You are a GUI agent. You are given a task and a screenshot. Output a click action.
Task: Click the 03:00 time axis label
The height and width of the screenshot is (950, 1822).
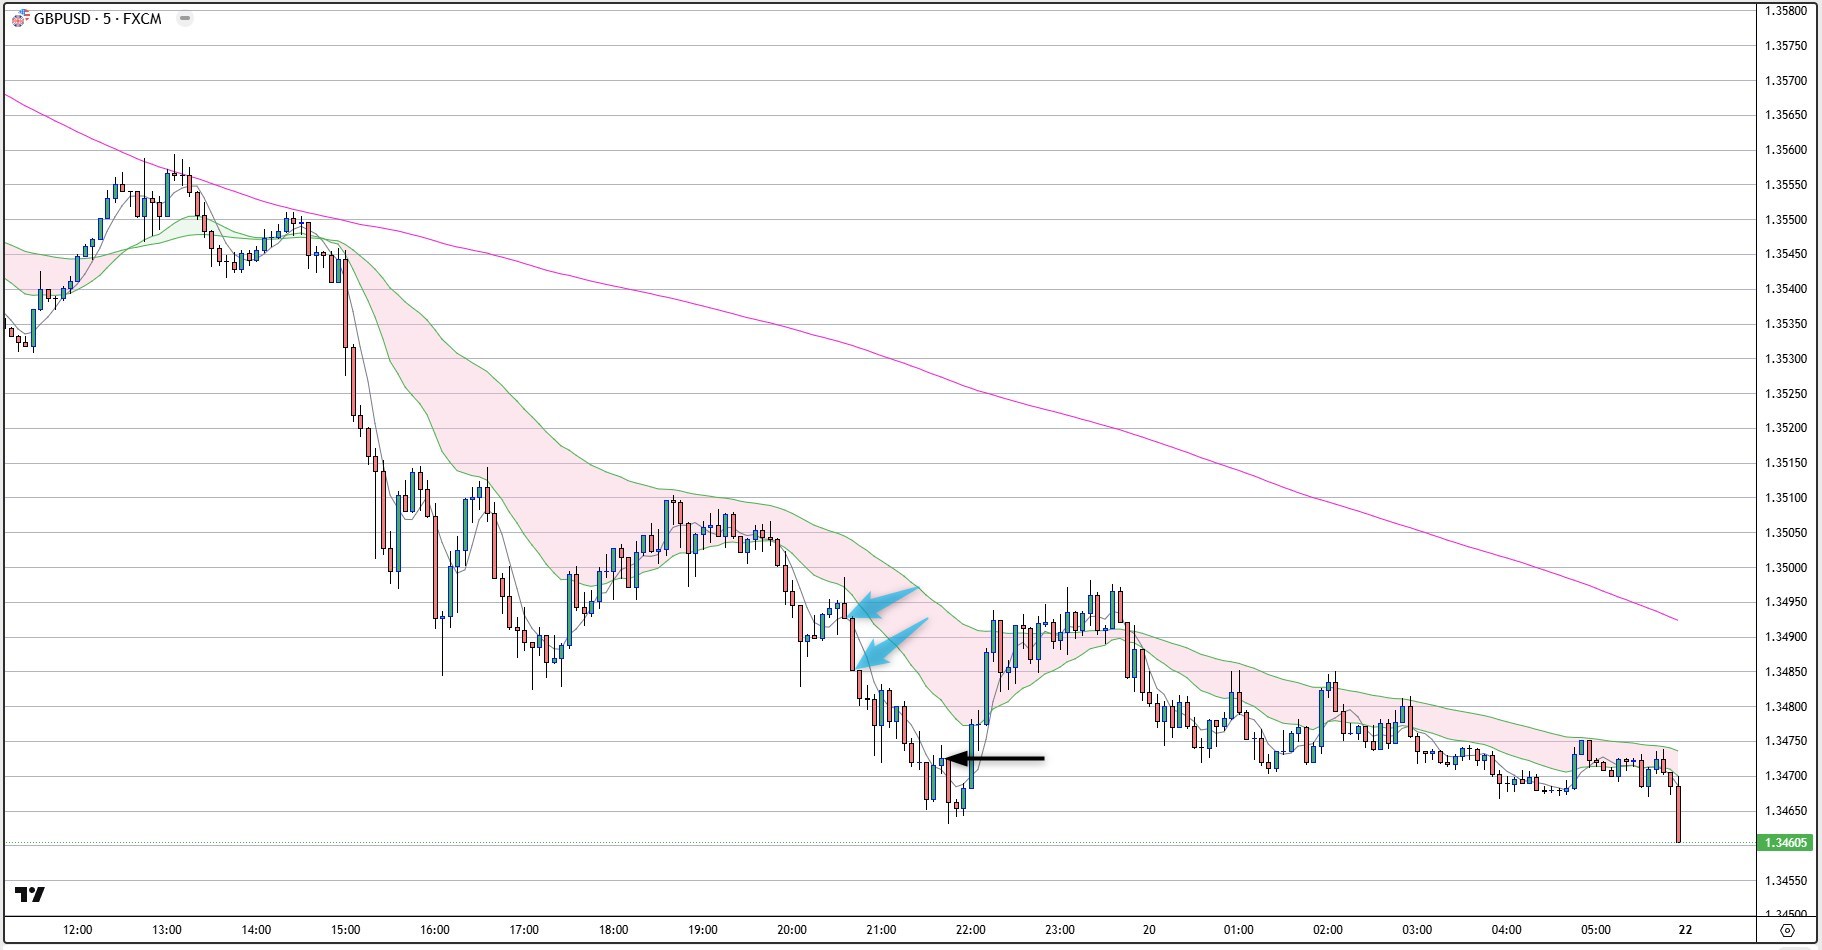pyautogui.click(x=1417, y=930)
